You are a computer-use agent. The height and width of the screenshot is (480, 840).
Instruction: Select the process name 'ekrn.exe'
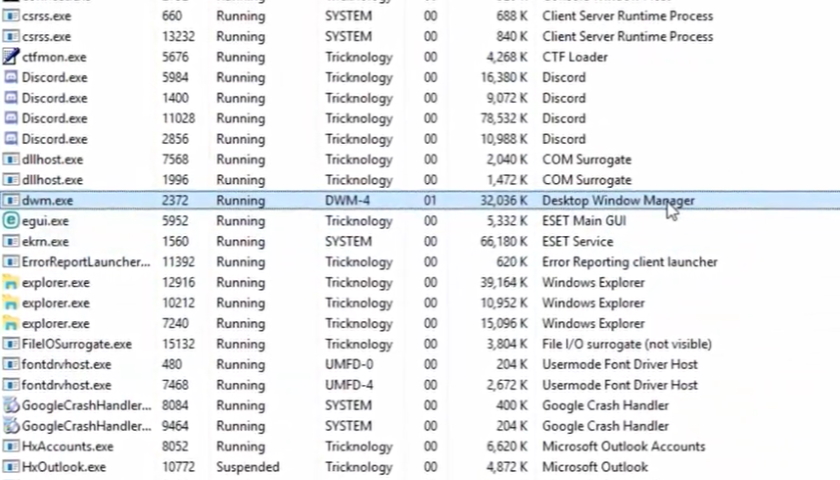[45, 242]
